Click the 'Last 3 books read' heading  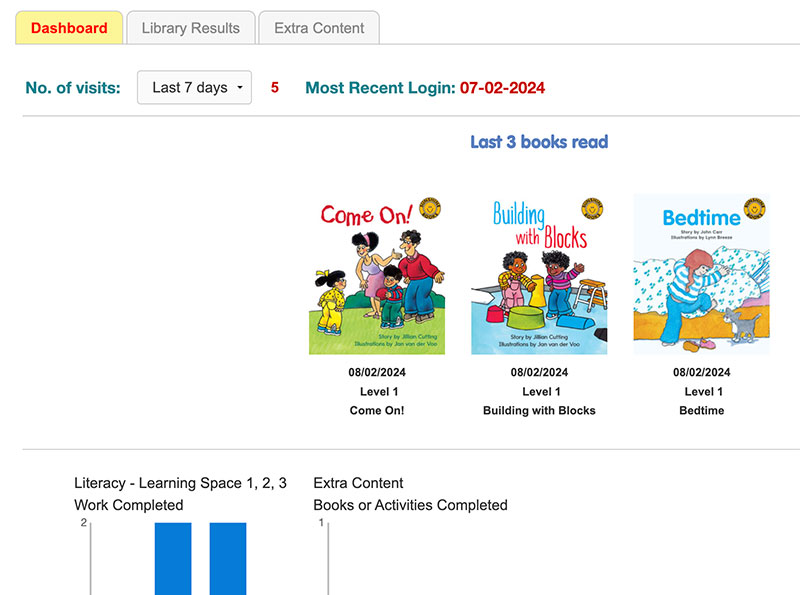click(539, 142)
